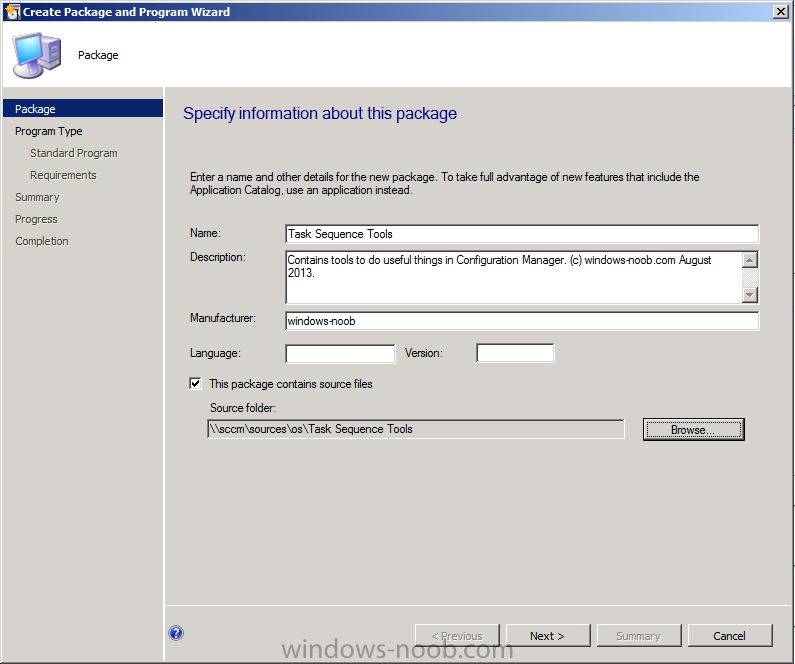Click the empty Language field
Viewport: 795px width, 664px height.
click(340, 353)
